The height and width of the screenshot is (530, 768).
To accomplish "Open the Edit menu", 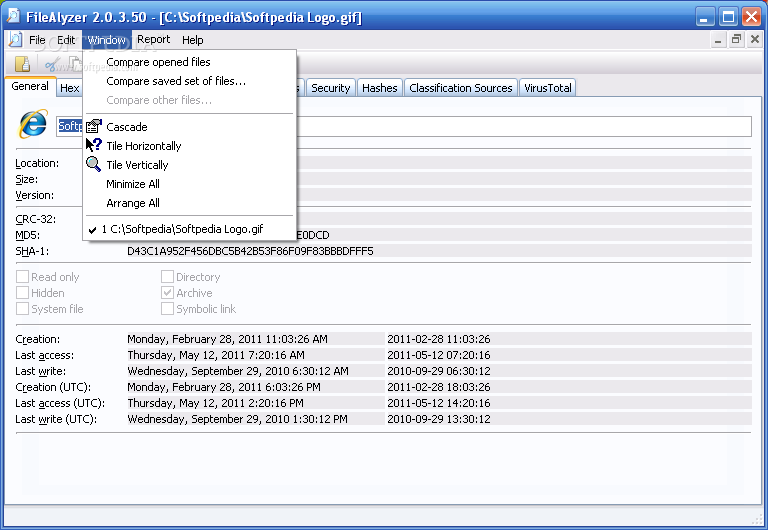I will coord(66,40).
